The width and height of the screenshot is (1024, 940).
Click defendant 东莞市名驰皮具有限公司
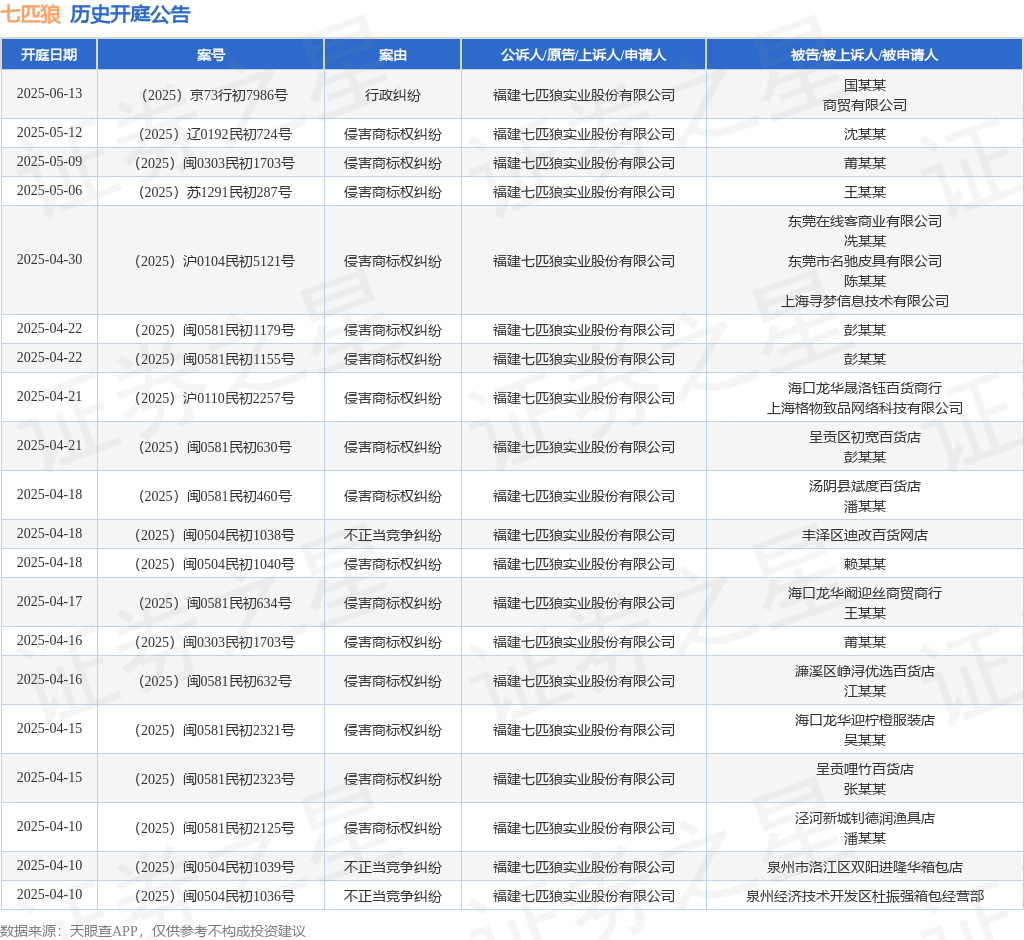[x=865, y=261]
